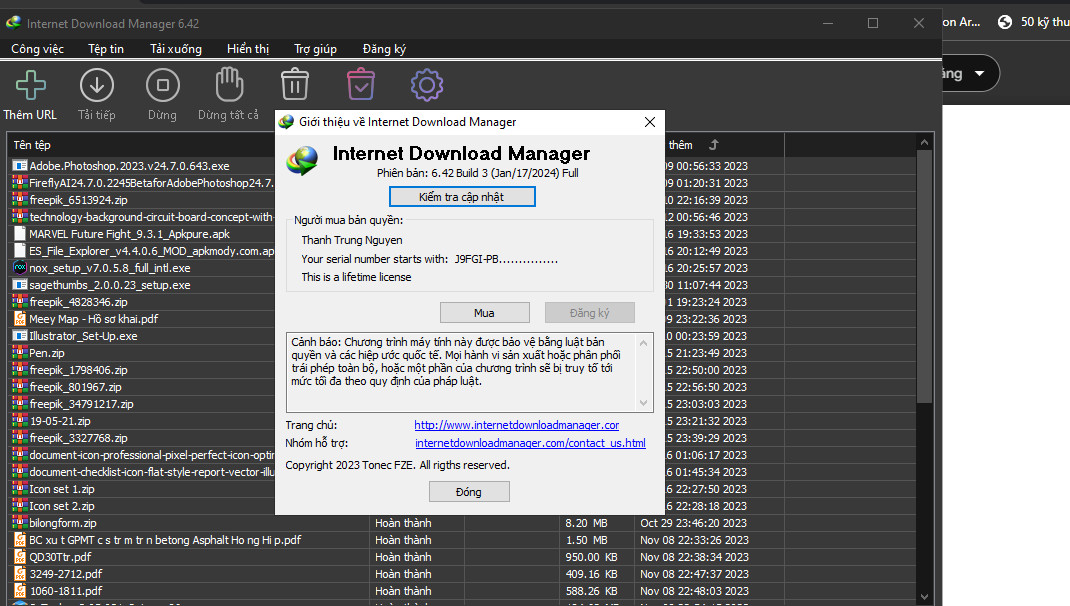Click the Dừng tất cả hand icon
Screen dimensions: 1070x606
click(229, 85)
